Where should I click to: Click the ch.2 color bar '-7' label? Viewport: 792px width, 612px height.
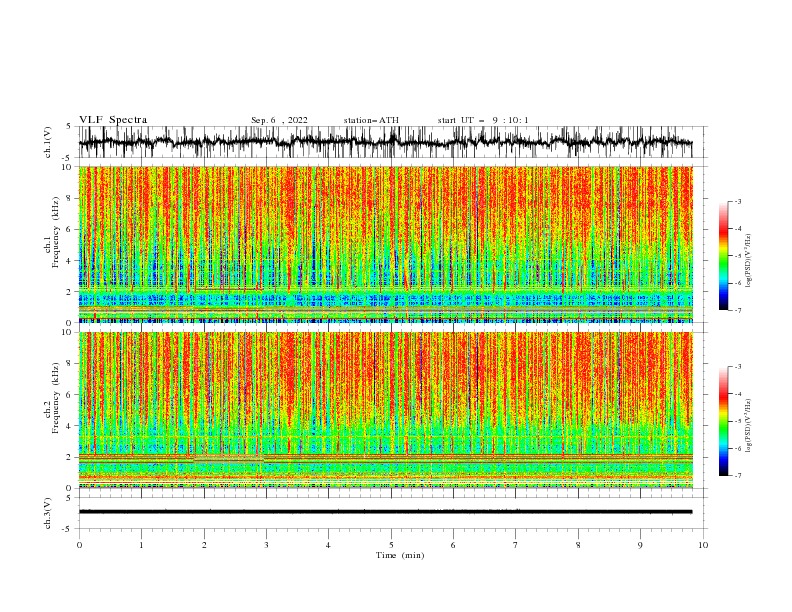coord(738,475)
